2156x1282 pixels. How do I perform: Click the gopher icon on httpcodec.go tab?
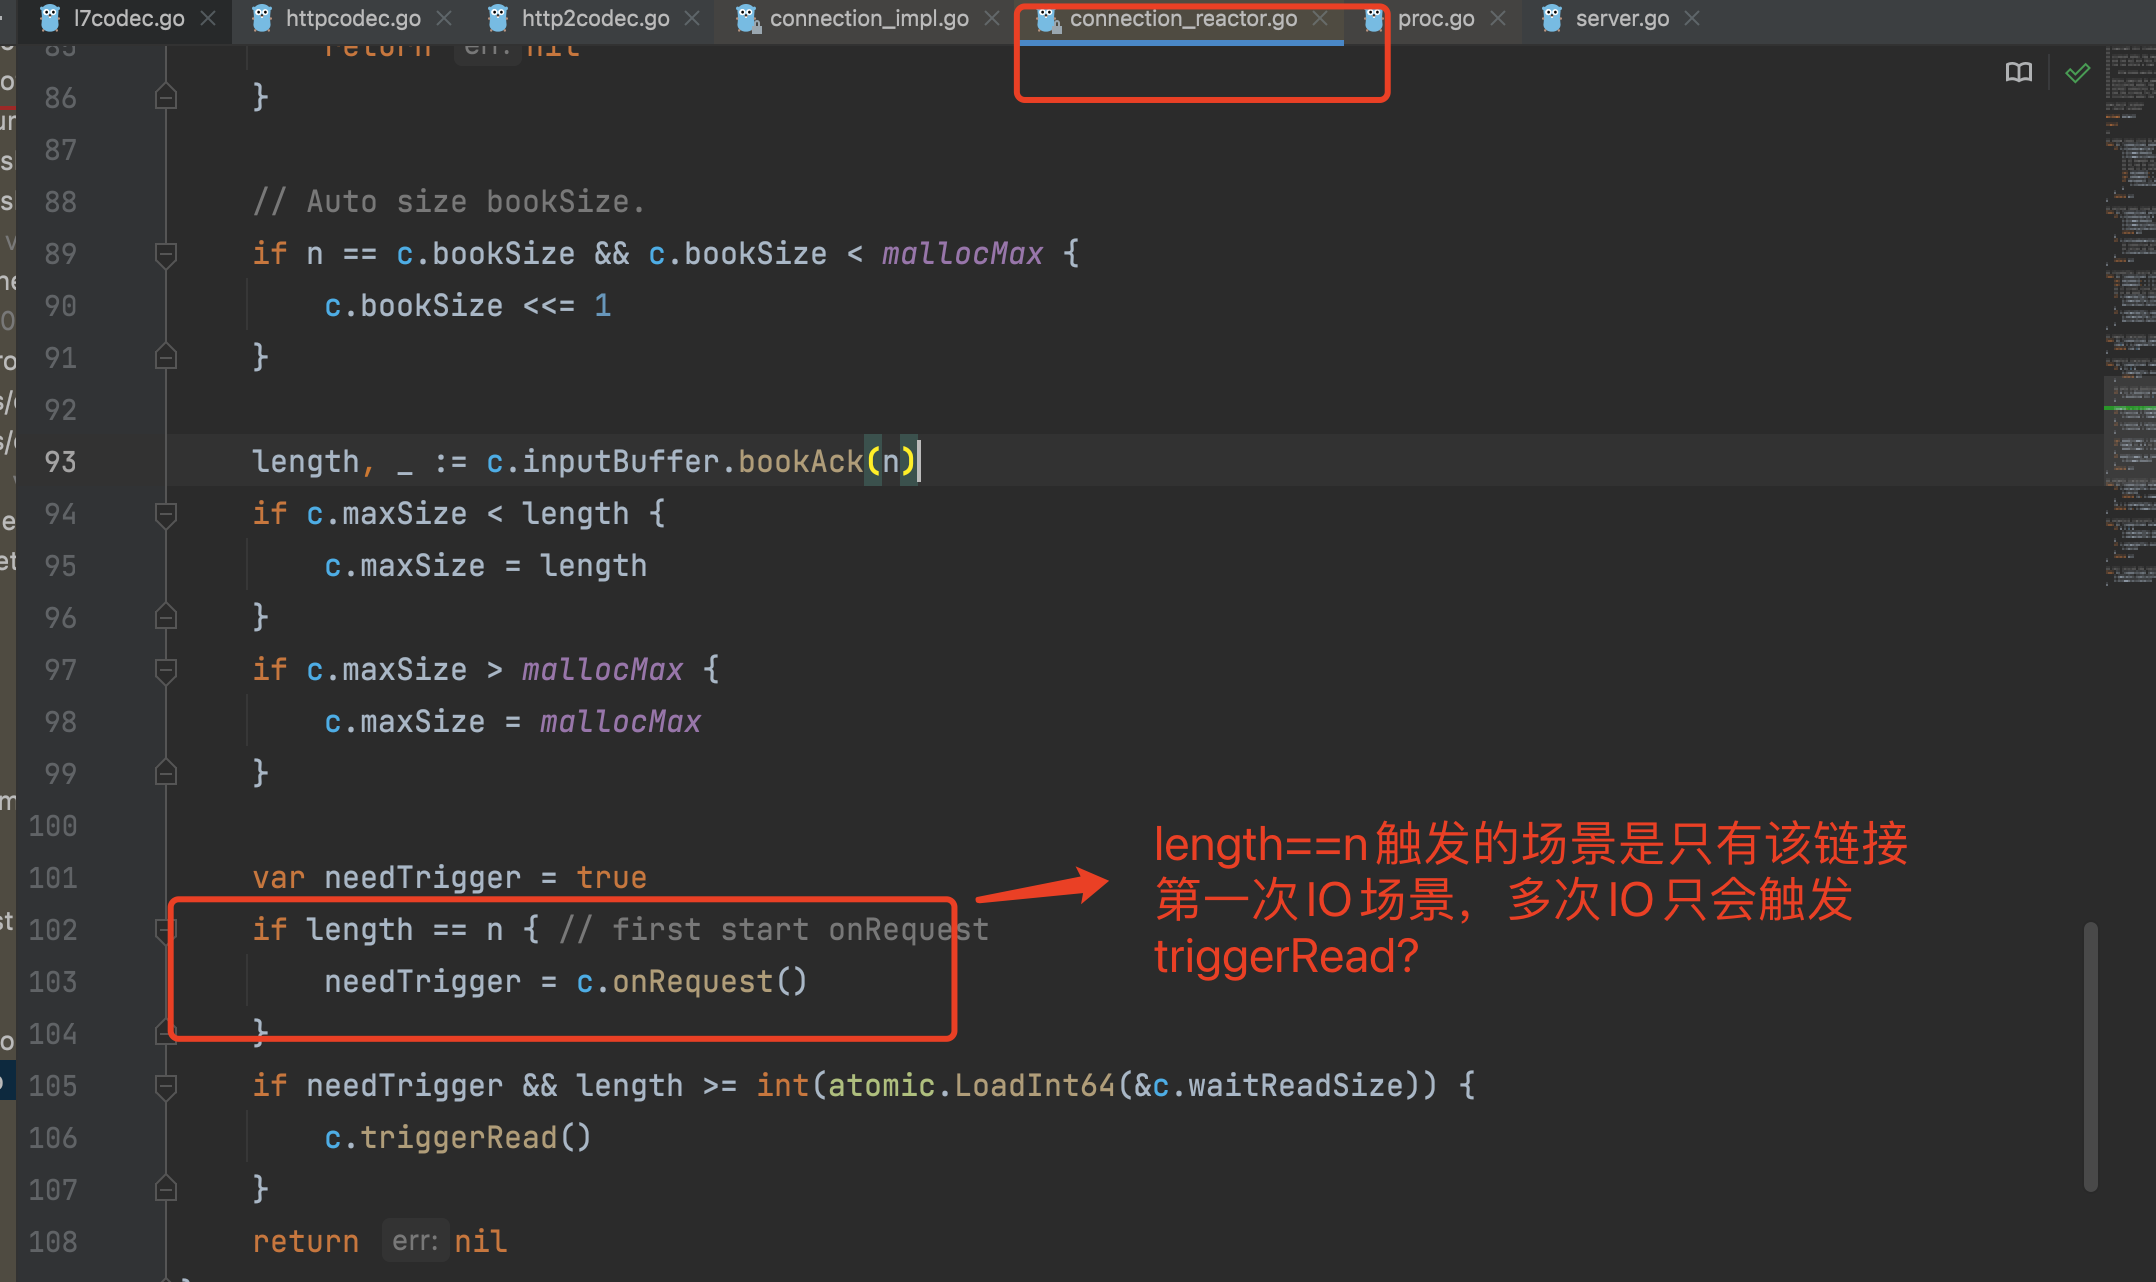click(x=262, y=18)
